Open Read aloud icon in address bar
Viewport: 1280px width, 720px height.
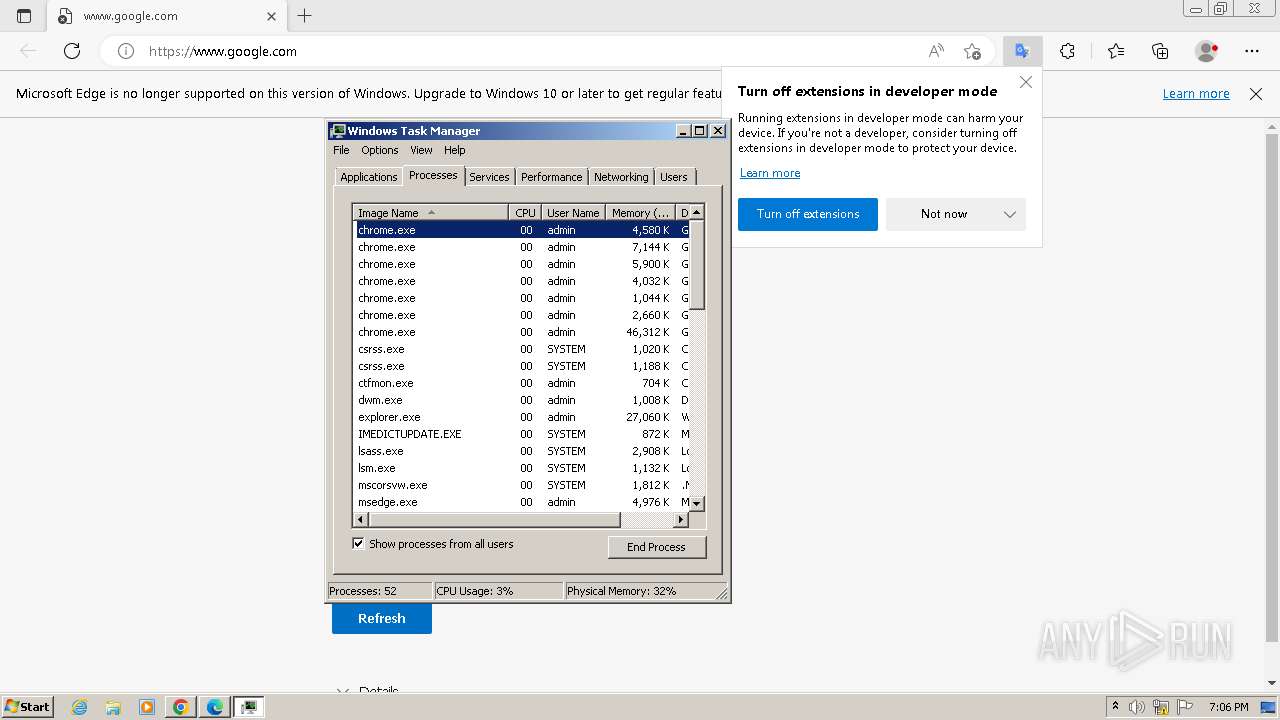click(x=936, y=51)
